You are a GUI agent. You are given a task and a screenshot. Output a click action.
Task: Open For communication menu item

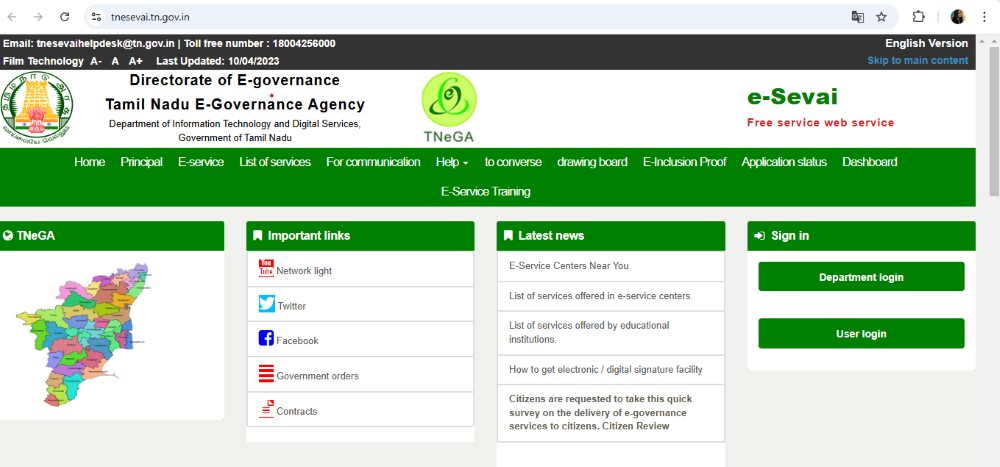[x=373, y=162]
